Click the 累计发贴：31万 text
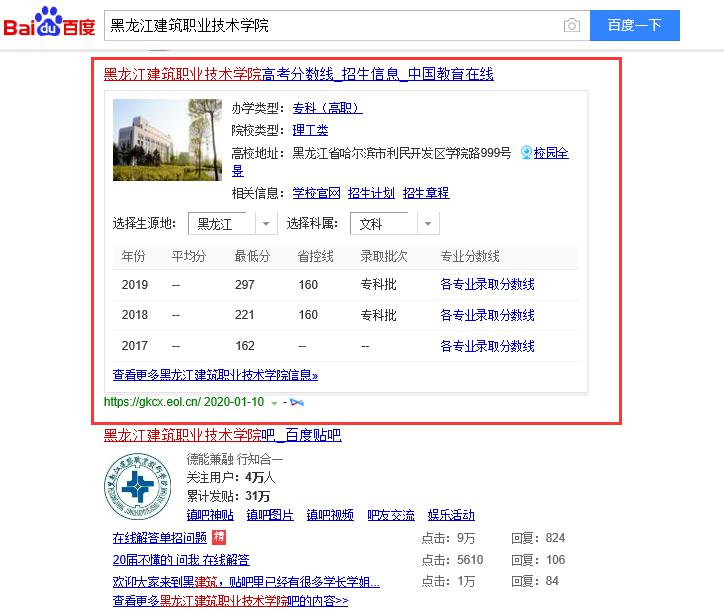Viewport: 724px width, 610px height. [x=228, y=496]
